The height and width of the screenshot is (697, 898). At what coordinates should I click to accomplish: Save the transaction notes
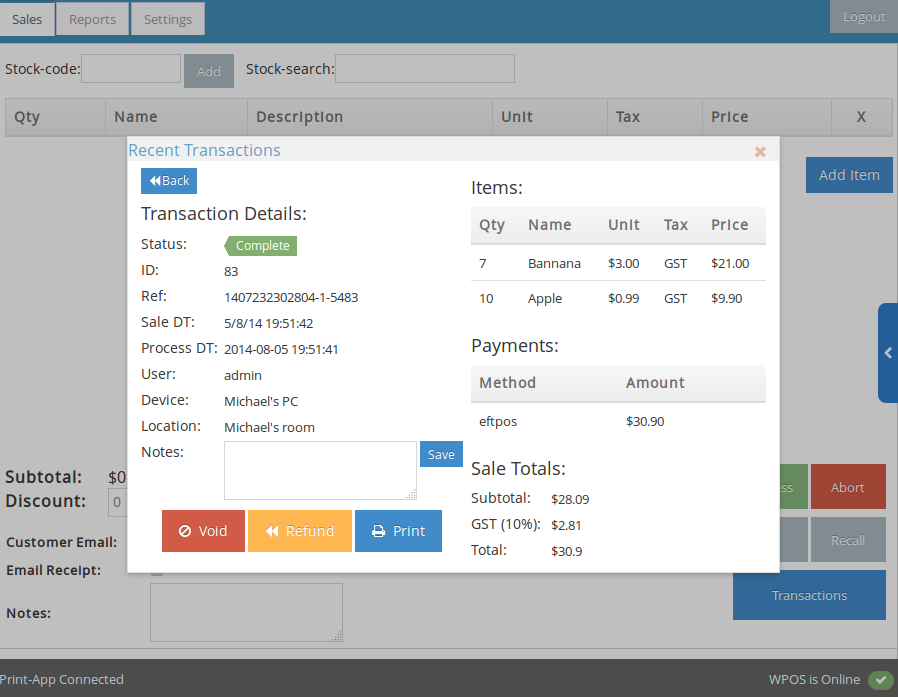(441, 454)
